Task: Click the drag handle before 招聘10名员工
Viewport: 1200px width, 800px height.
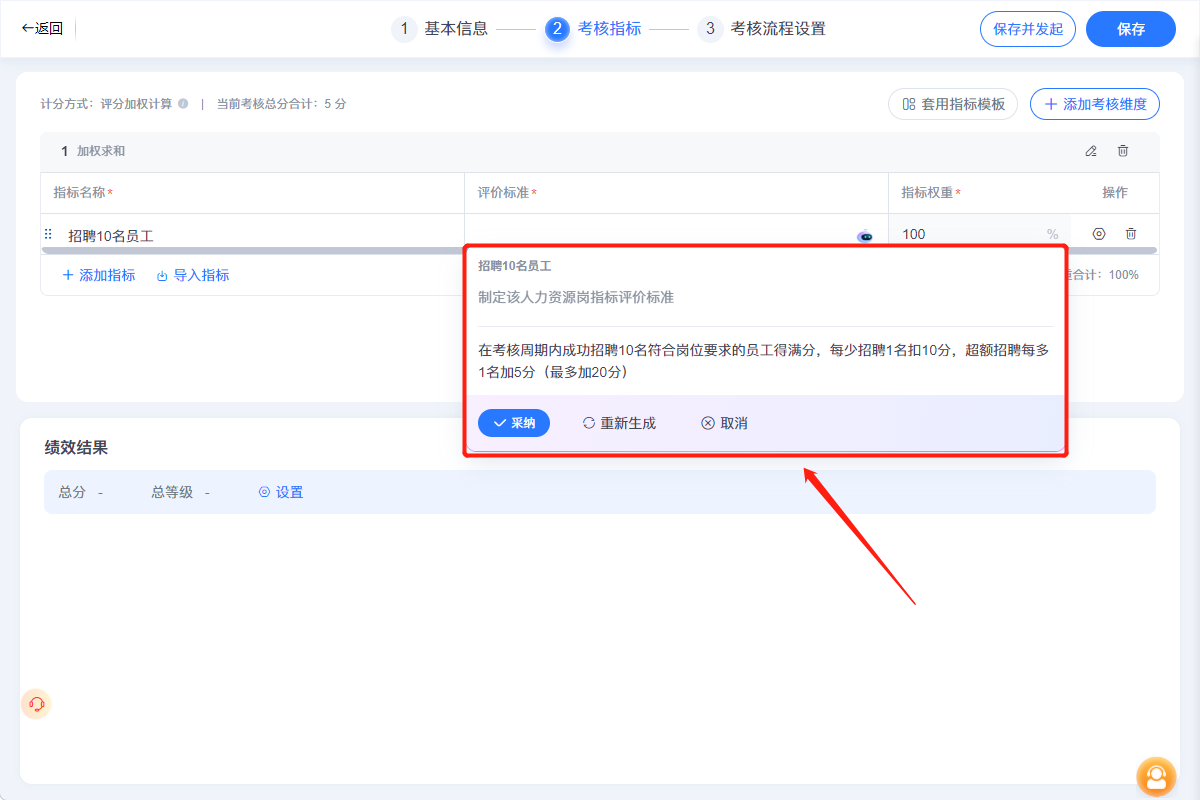Action: (x=47, y=233)
